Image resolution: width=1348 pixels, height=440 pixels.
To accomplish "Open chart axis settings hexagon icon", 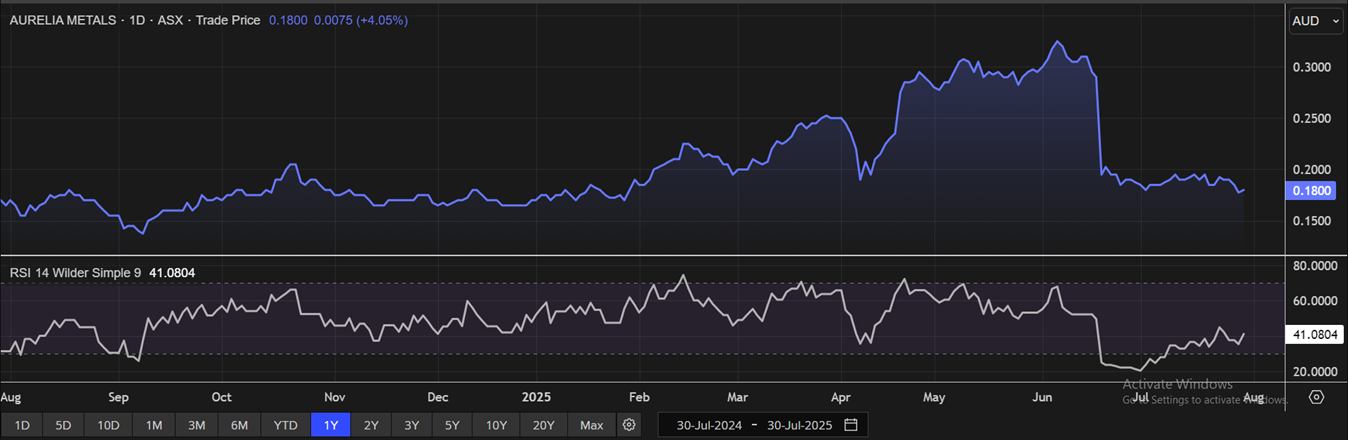I will pos(1316,397).
